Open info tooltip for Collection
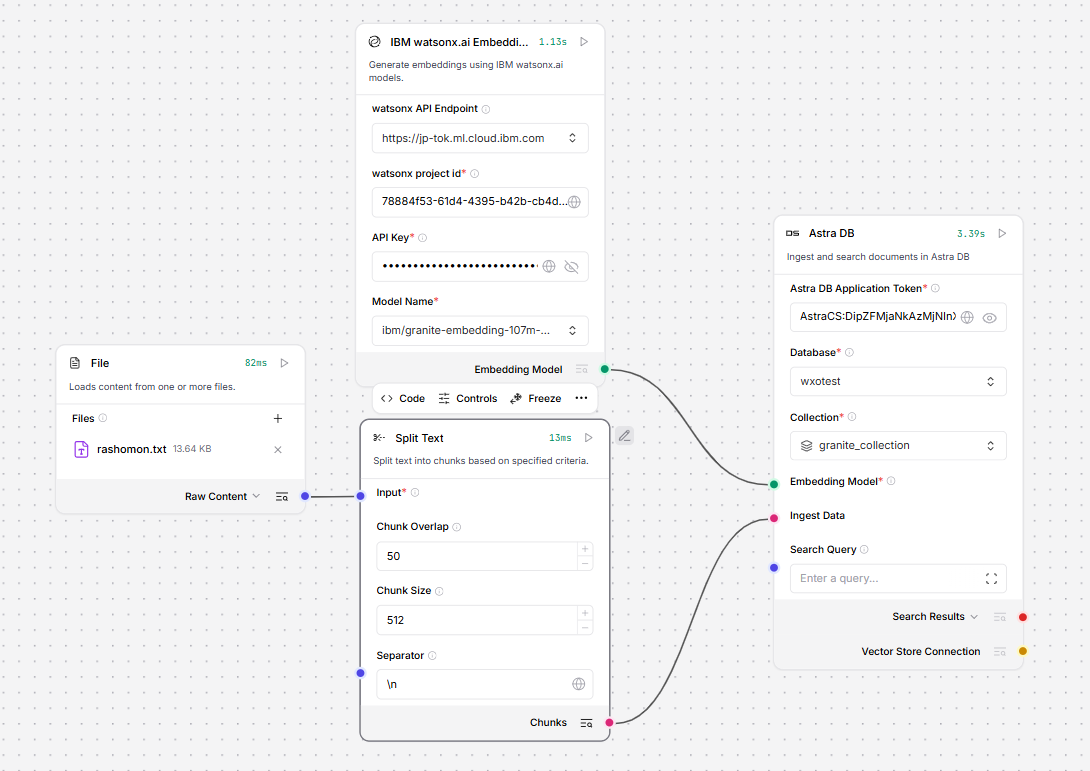This screenshot has height=771, width=1090. 852,417
